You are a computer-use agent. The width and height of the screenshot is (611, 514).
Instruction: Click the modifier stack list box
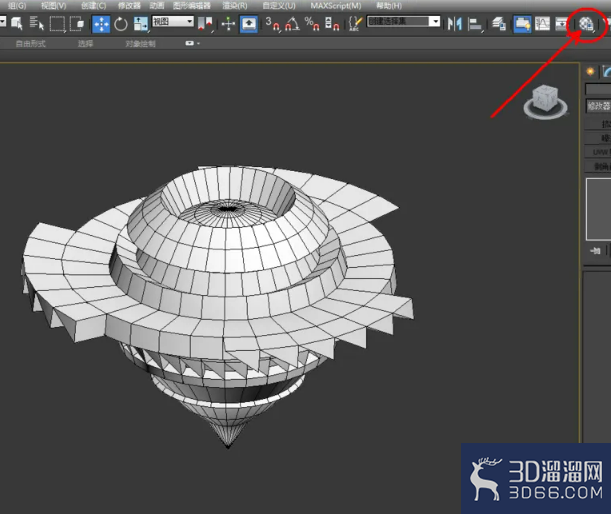[599, 209]
